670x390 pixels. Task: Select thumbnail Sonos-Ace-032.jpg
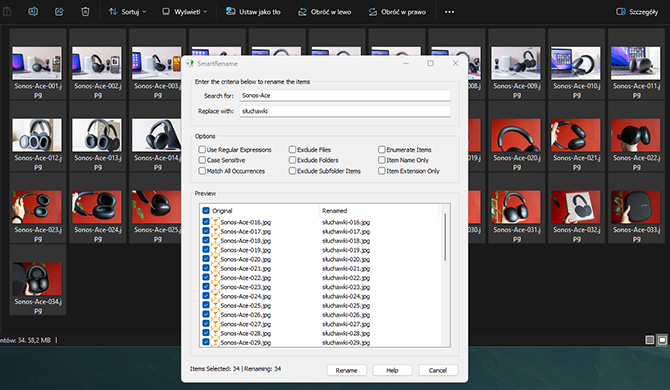[x=576, y=208]
